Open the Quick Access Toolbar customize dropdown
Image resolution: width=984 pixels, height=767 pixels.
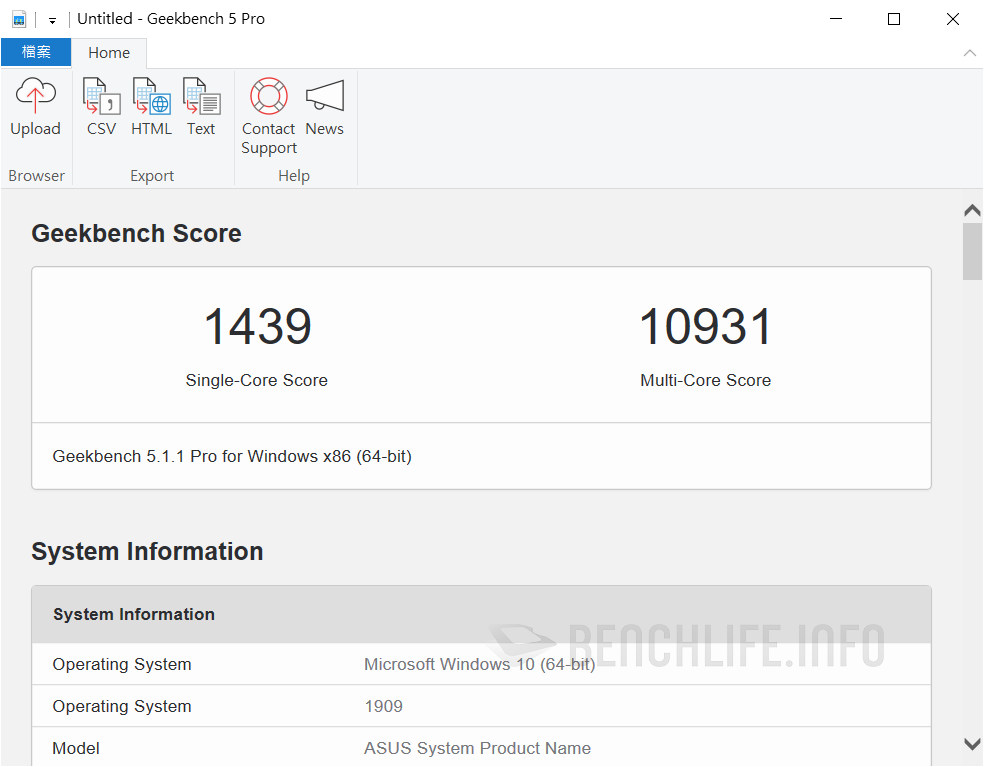(52, 18)
